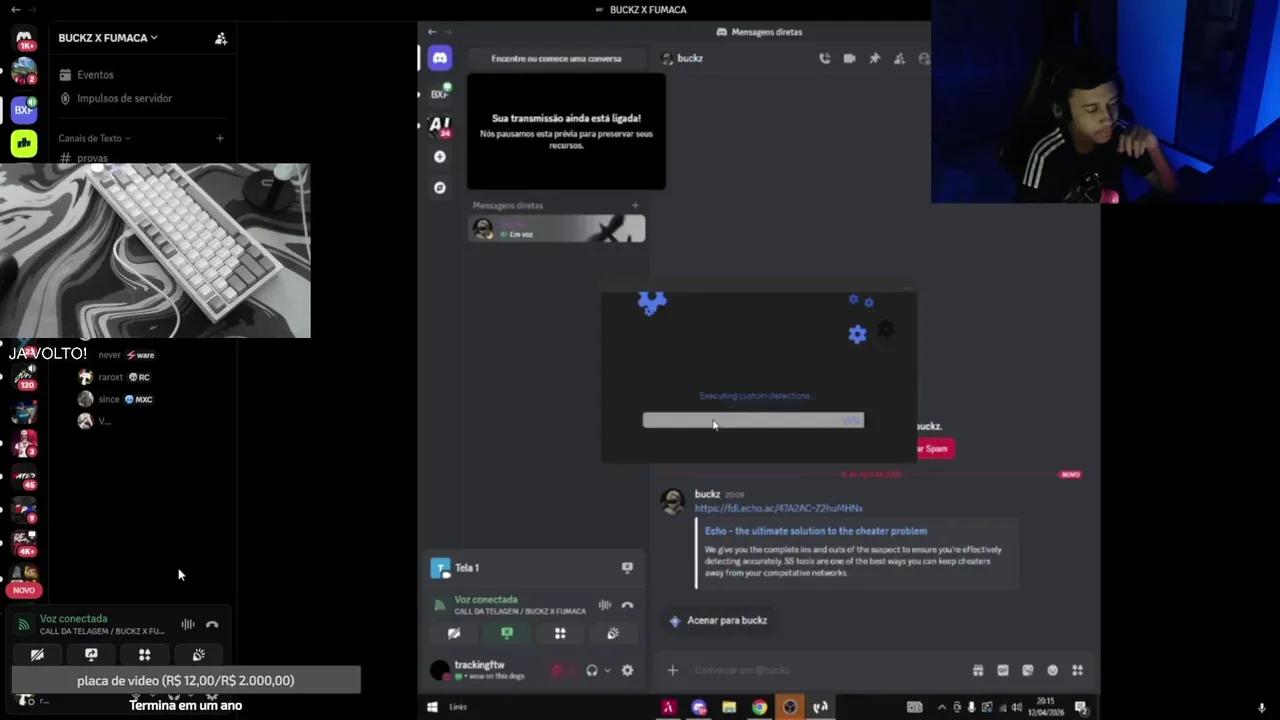Collapse the Canais de Texto category
The width and height of the screenshot is (1280, 720).
click(x=94, y=138)
